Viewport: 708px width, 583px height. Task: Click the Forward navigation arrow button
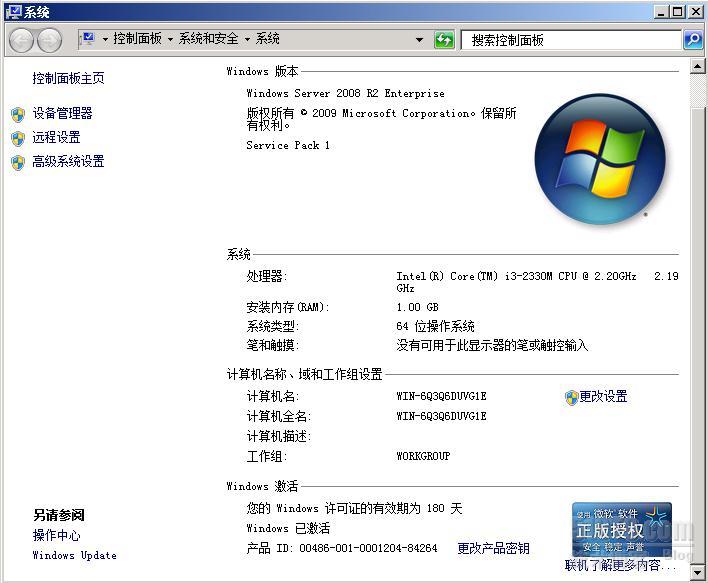click(x=49, y=41)
